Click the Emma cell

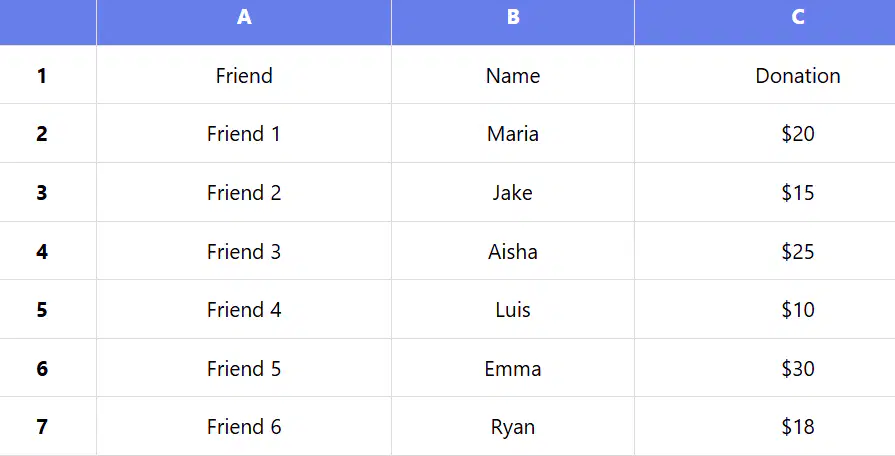pos(513,368)
